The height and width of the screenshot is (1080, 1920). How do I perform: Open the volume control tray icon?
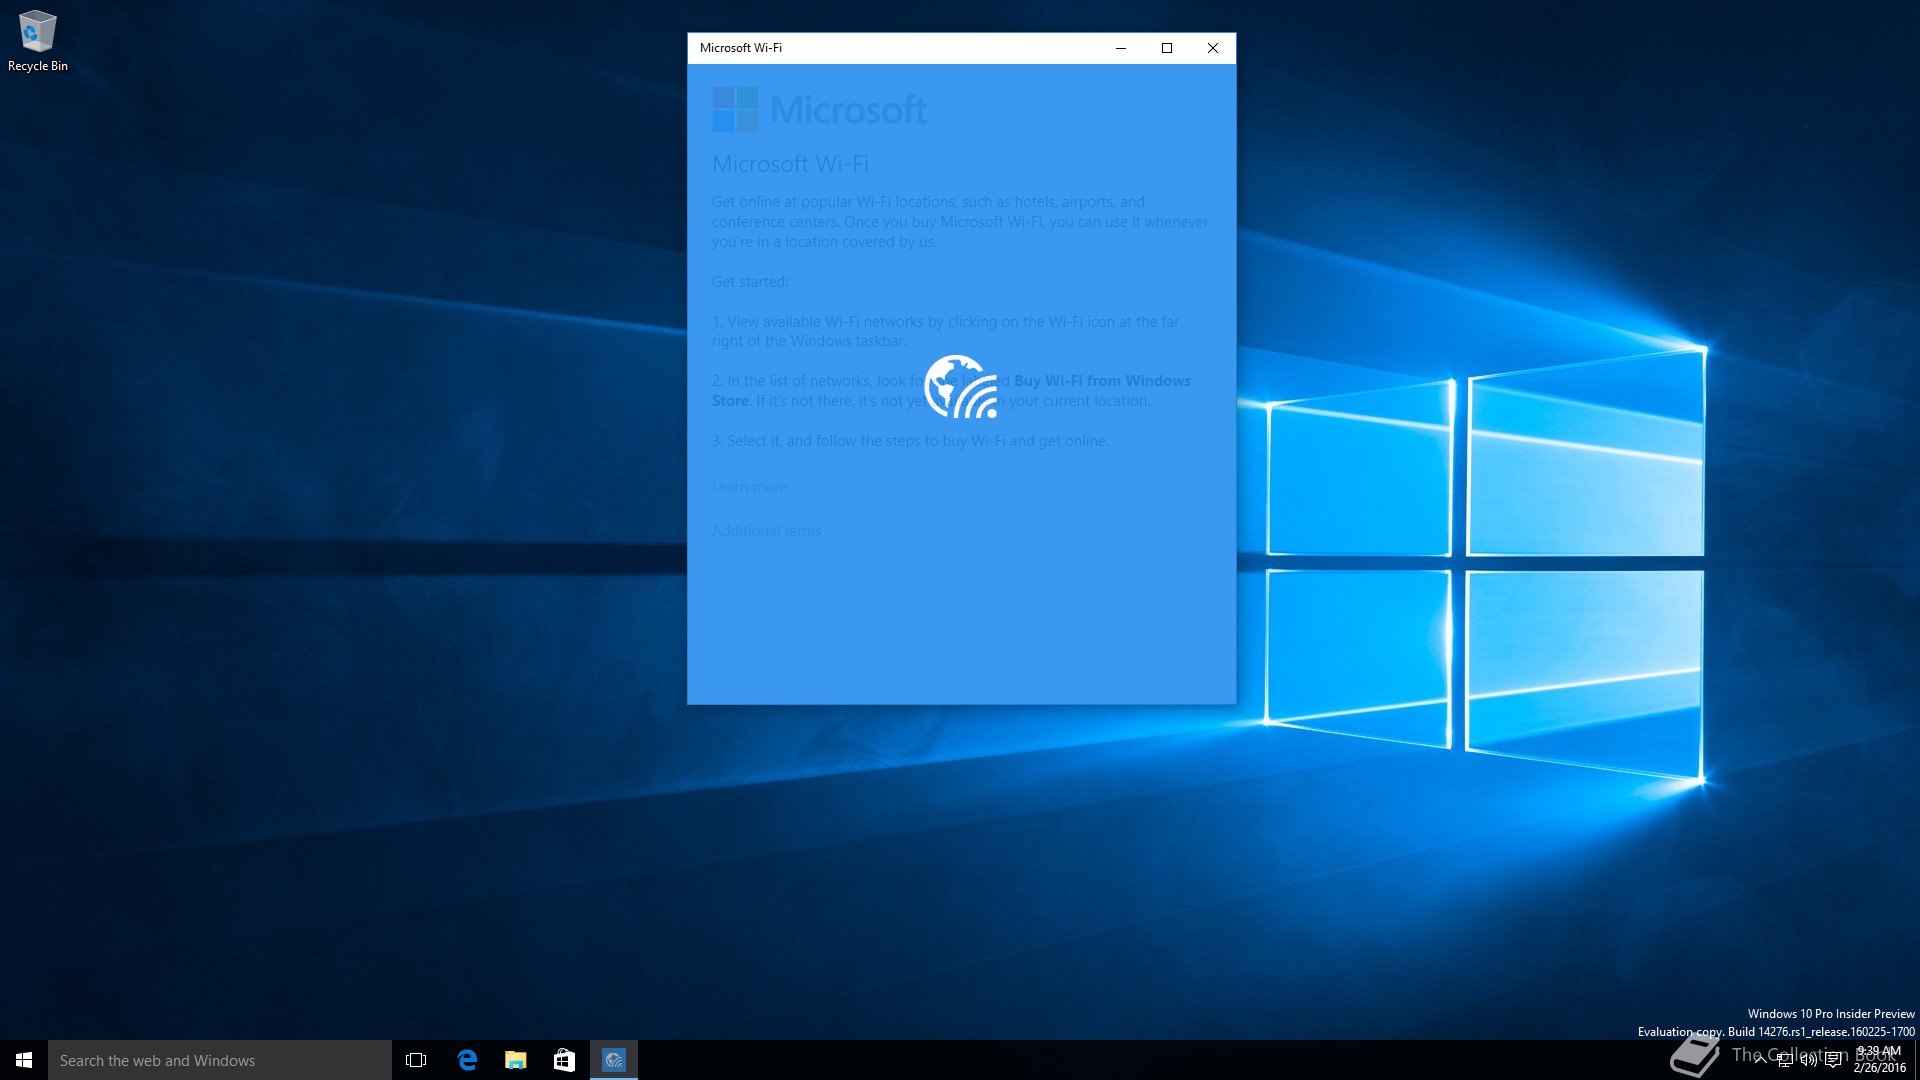[1809, 1060]
